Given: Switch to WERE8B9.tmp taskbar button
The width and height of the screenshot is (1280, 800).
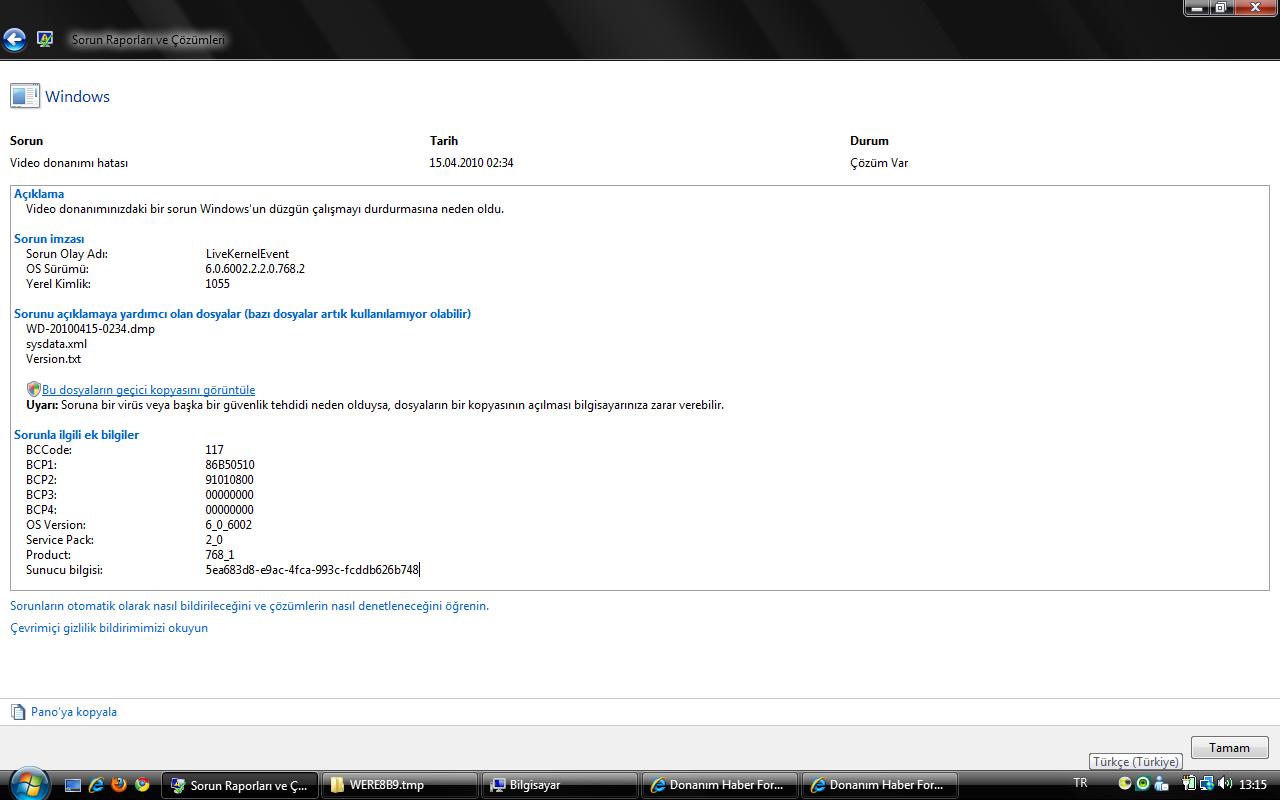Looking at the screenshot, I should [399, 785].
